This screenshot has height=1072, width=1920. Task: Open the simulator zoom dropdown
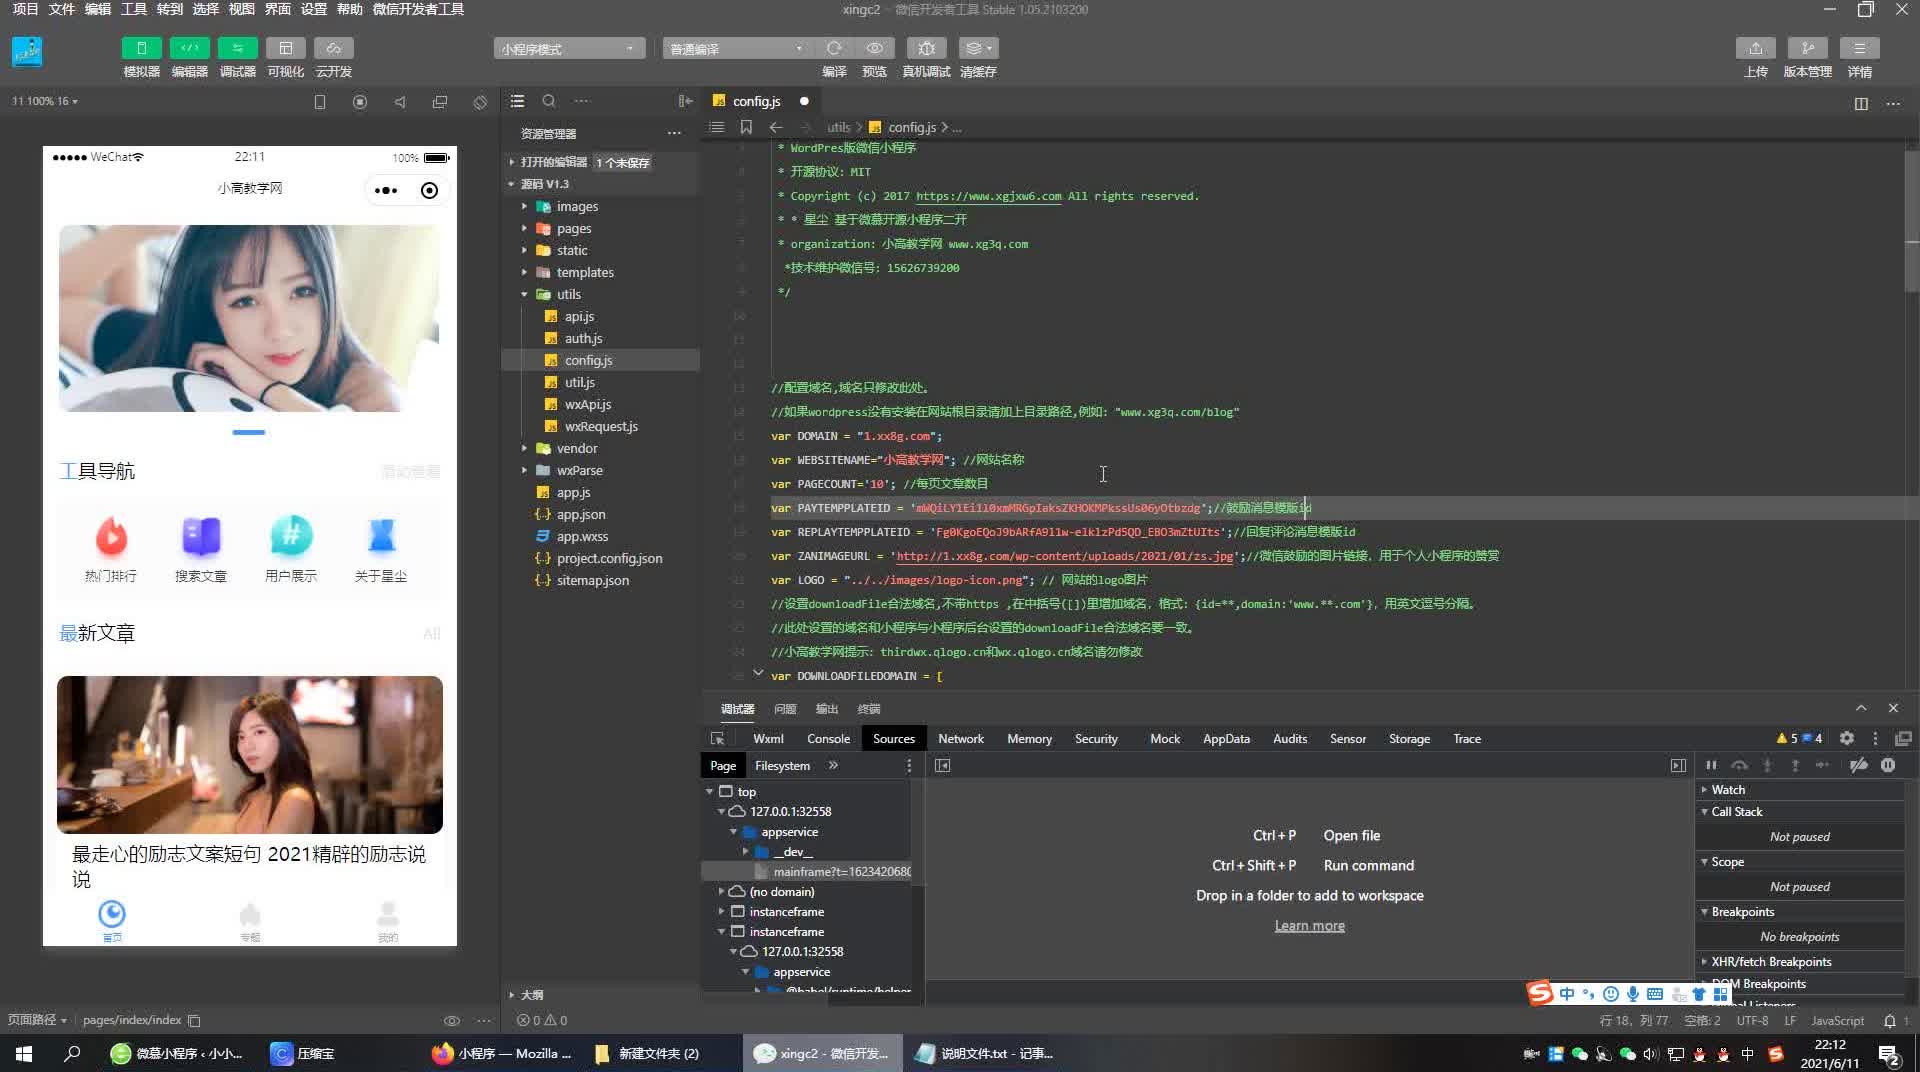[x=45, y=101]
